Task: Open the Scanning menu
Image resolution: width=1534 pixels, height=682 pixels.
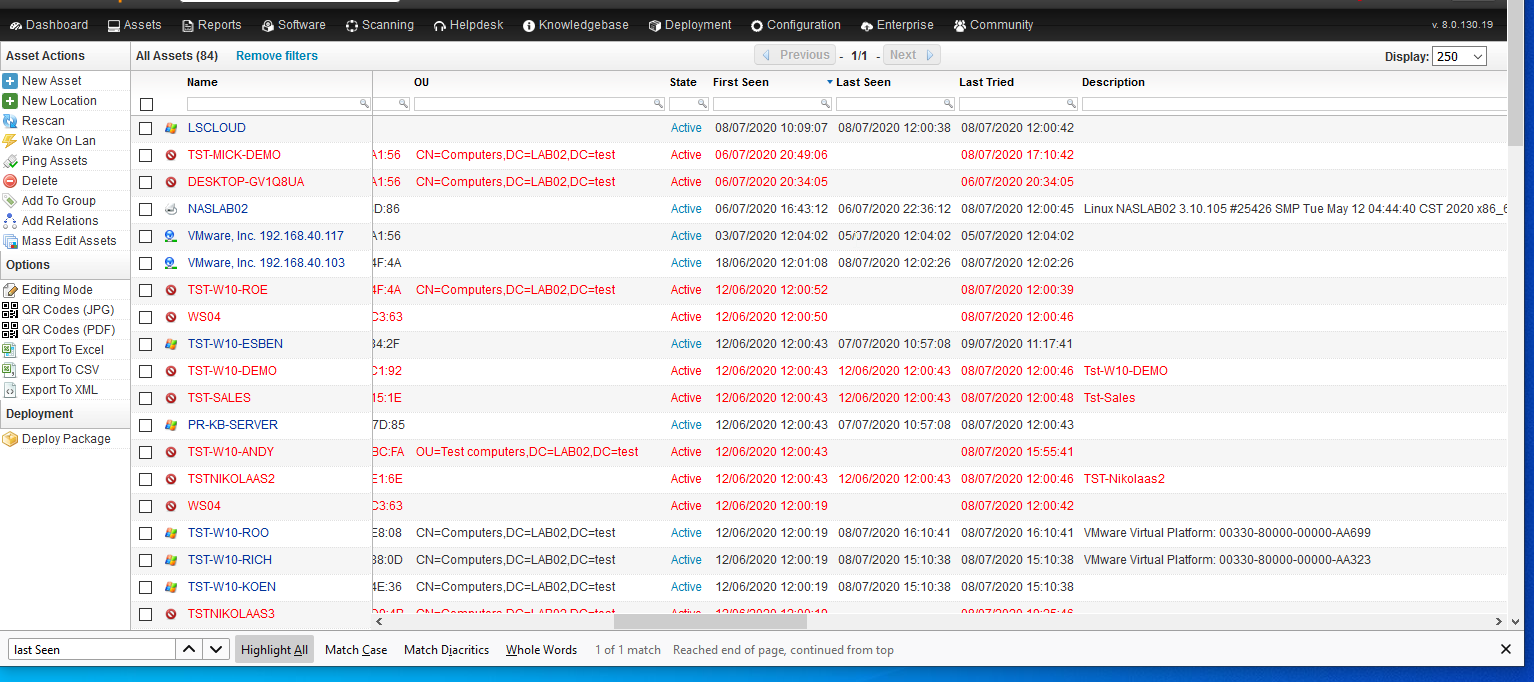Action: coord(379,25)
